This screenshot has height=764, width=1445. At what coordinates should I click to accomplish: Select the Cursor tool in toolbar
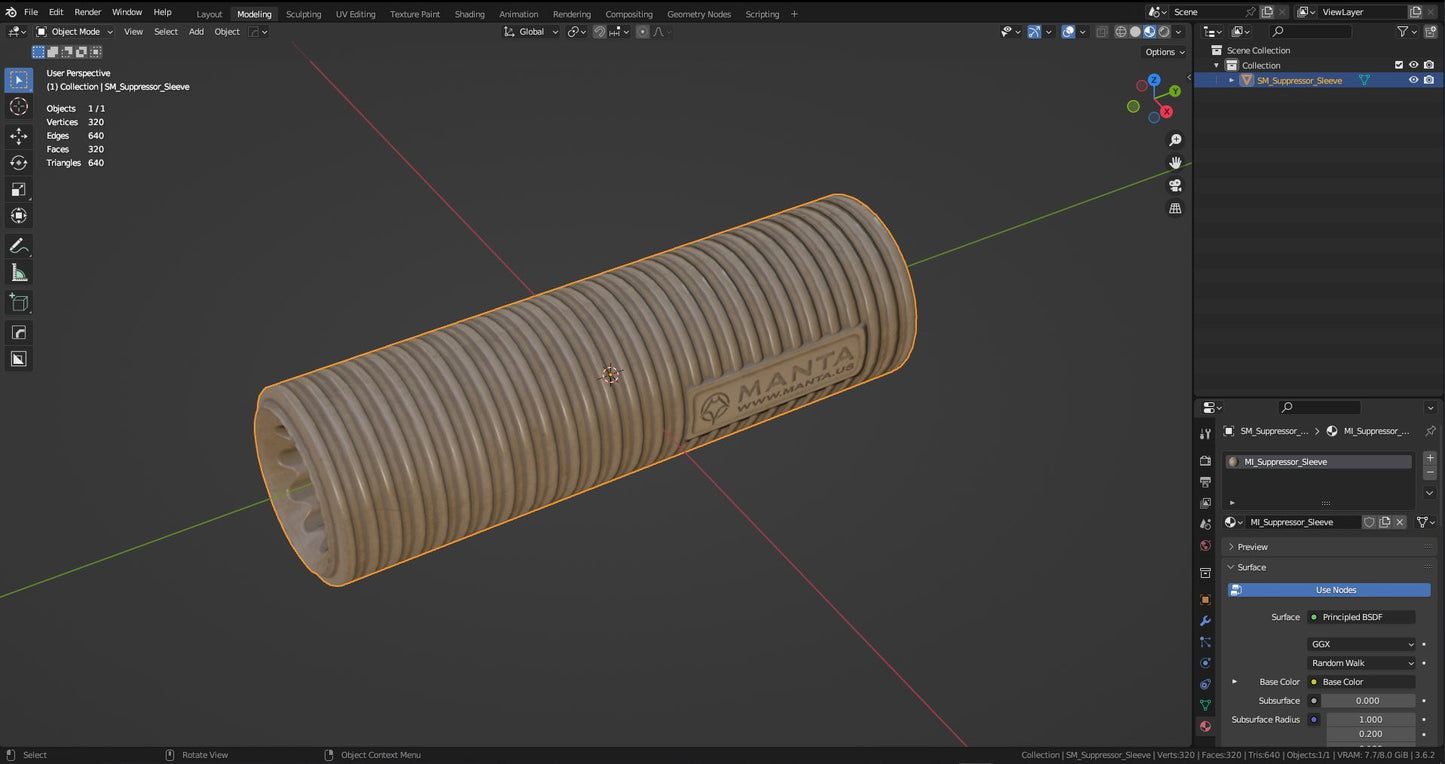pos(19,107)
